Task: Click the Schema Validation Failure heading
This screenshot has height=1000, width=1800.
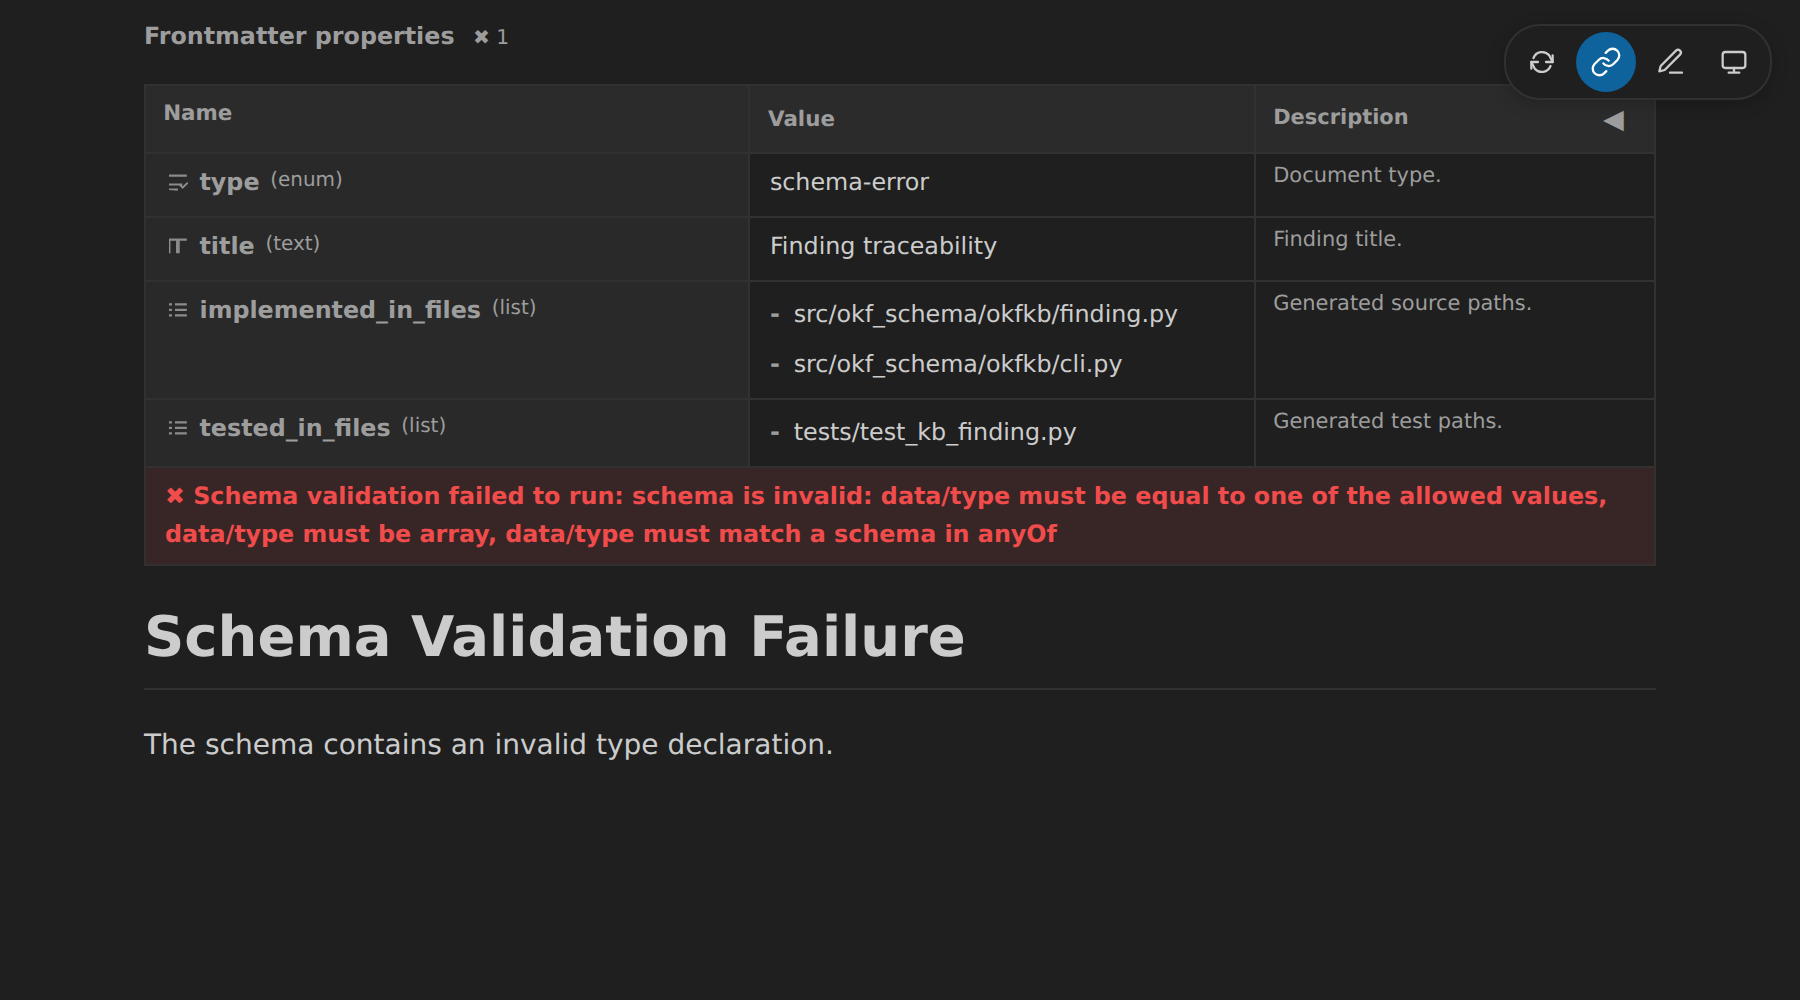Action: click(555, 637)
